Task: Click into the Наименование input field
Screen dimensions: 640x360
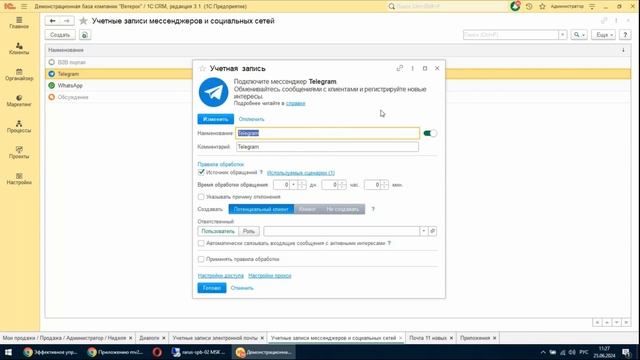Action: pos(327,133)
